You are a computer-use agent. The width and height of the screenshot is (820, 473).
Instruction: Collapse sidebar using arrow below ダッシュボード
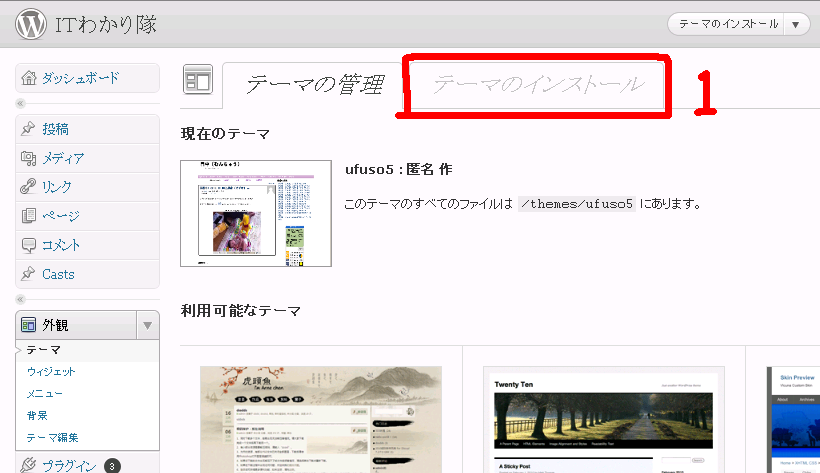(x=21, y=103)
